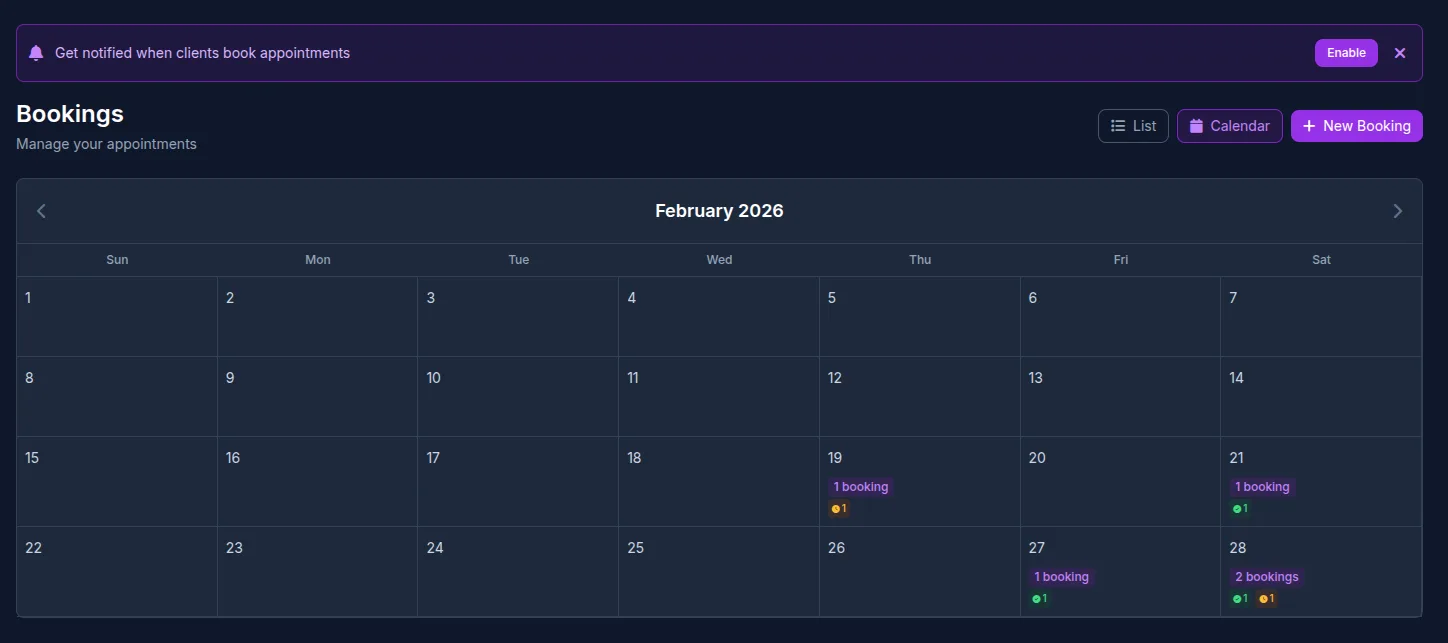
Task: Switch to List view
Action: (1133, 125)
